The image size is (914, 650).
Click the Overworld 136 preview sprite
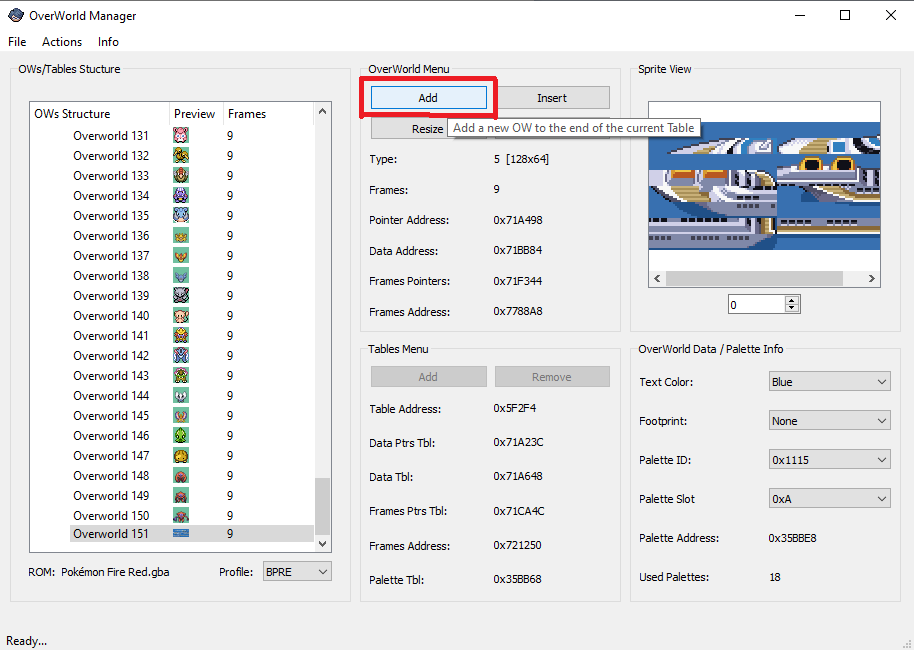tap(181, 236)
